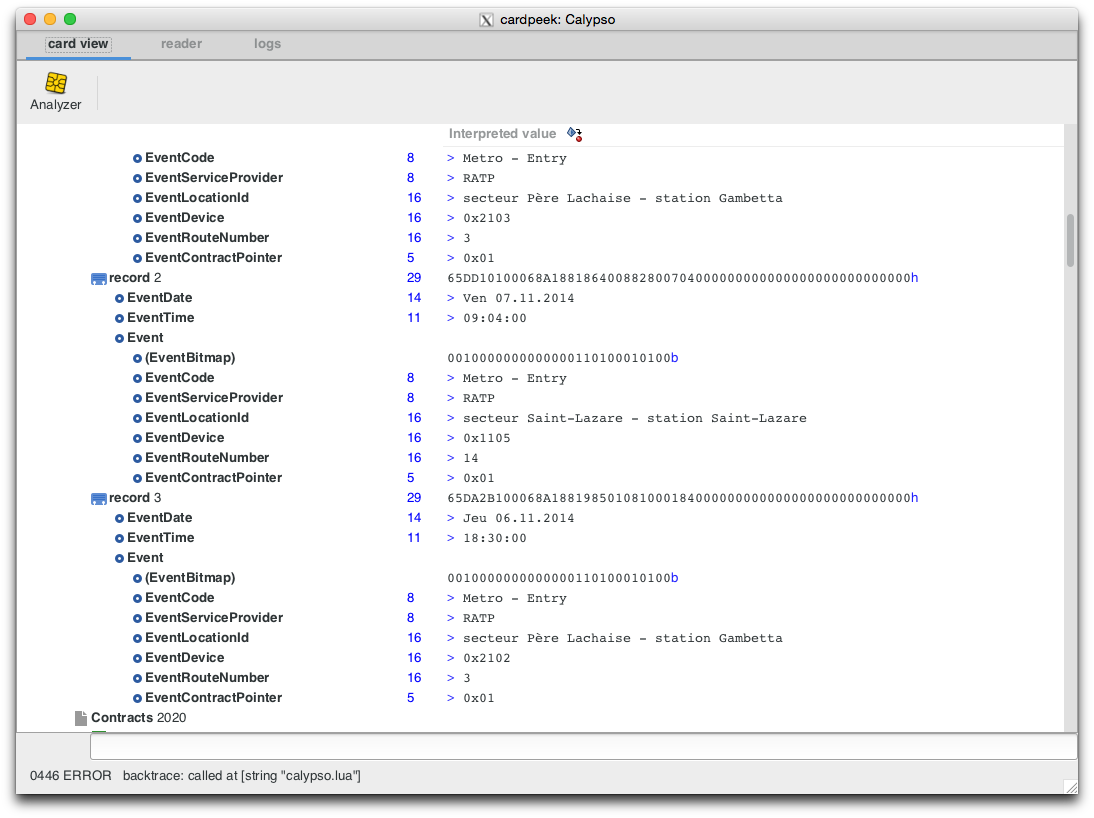The width and height of the screenshot is (1094, 818).
Task: Click bullet icon of EventDevice 0x1105 row
Action: 137,438
